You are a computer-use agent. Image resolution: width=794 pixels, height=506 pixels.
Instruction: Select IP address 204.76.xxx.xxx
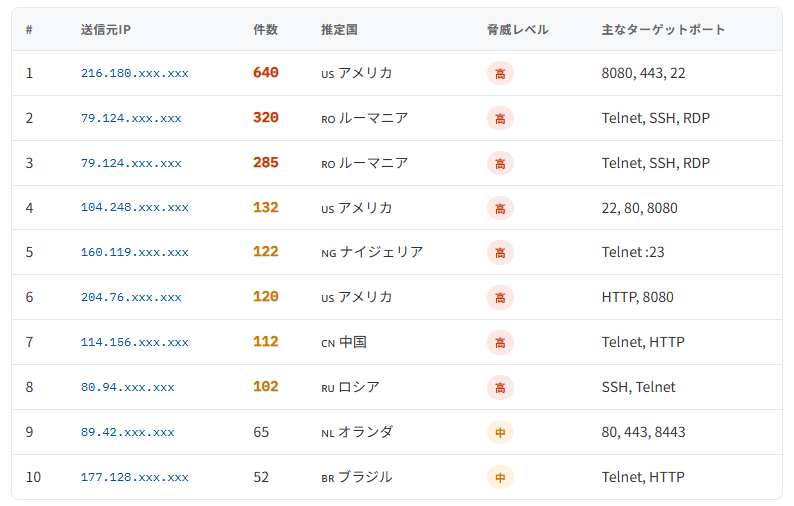[131, 297]
